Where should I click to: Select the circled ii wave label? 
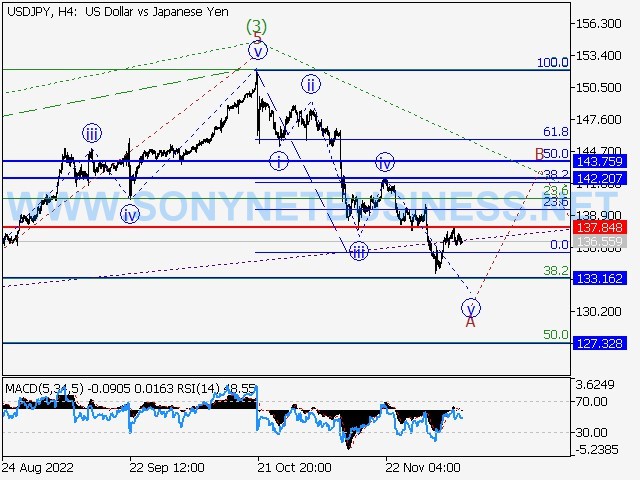click(311, 84)
